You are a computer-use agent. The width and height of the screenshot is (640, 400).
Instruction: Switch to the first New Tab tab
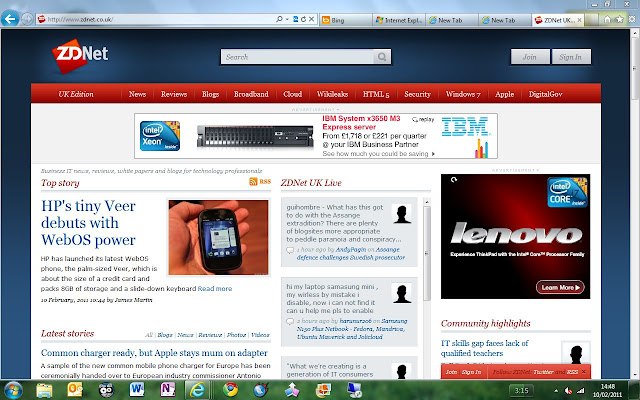[x=452, y=20]
